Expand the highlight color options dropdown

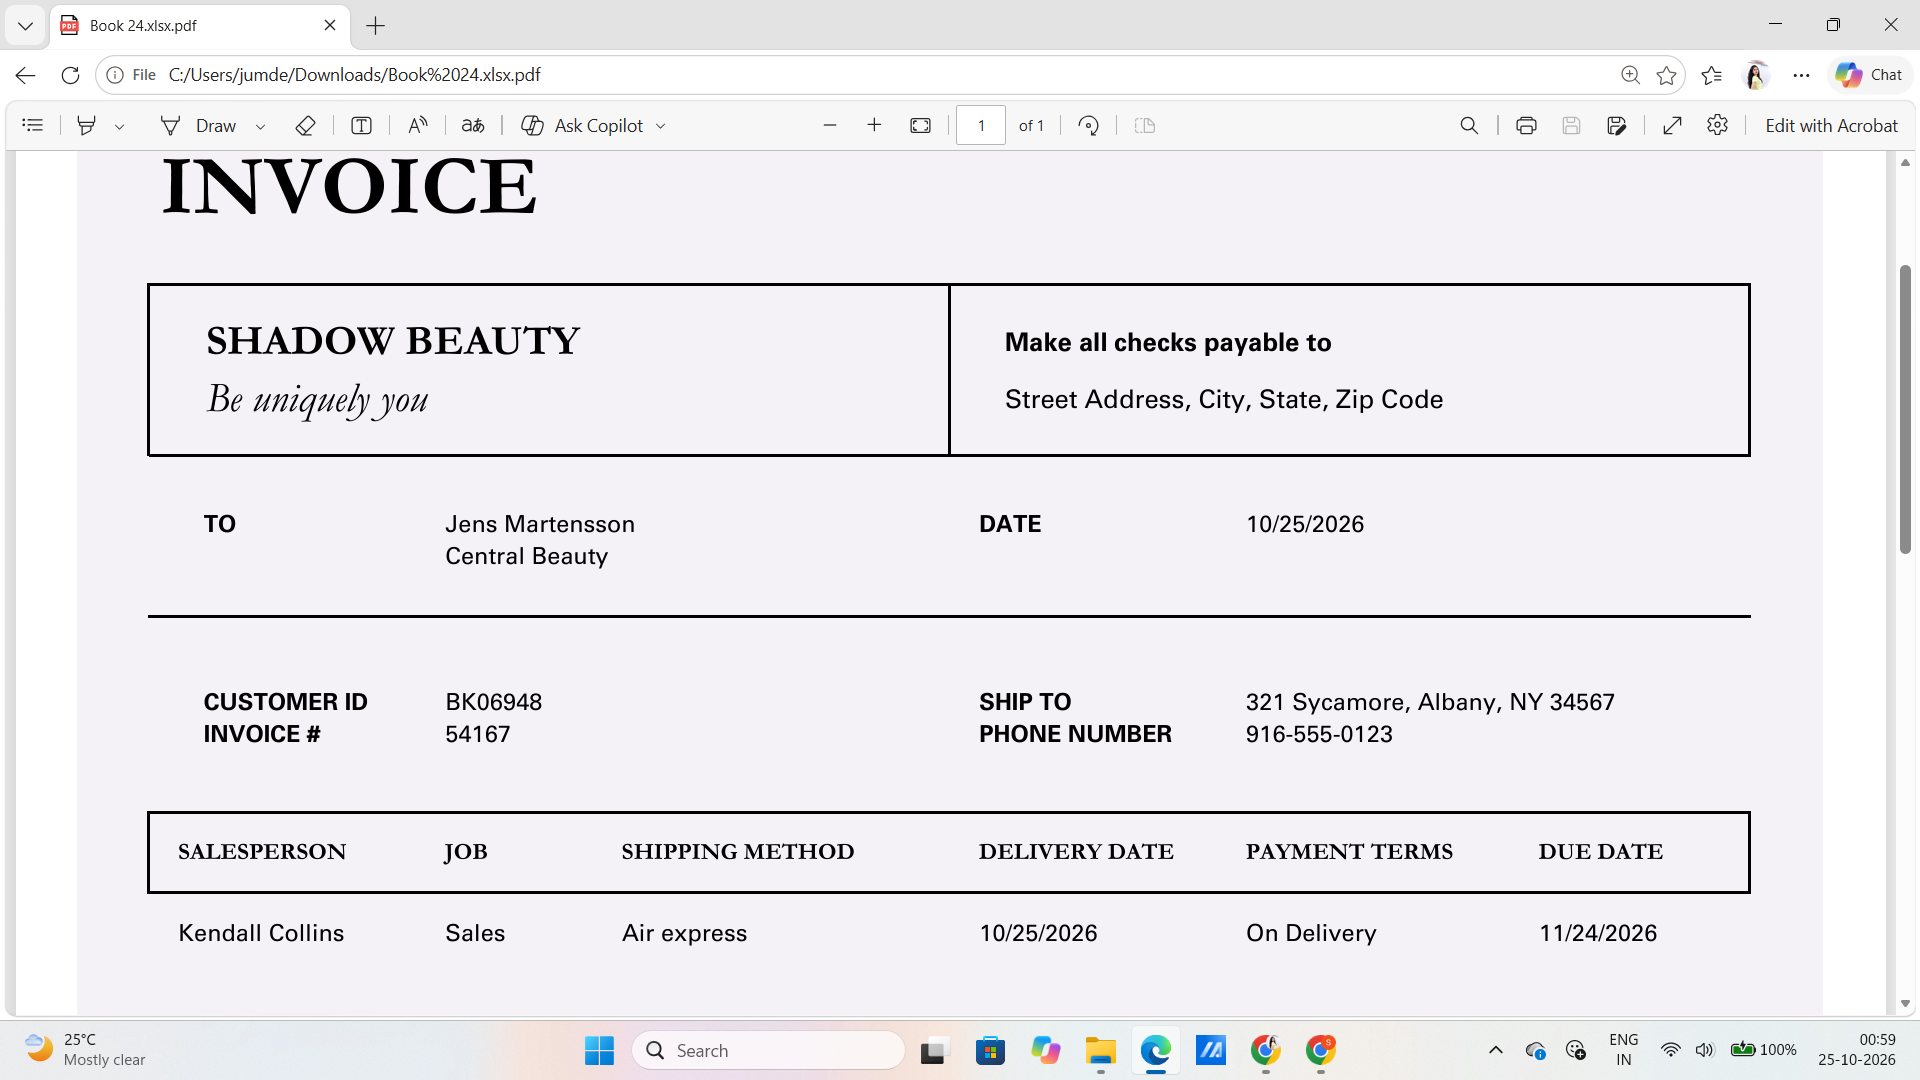click(x=120, y=126)
